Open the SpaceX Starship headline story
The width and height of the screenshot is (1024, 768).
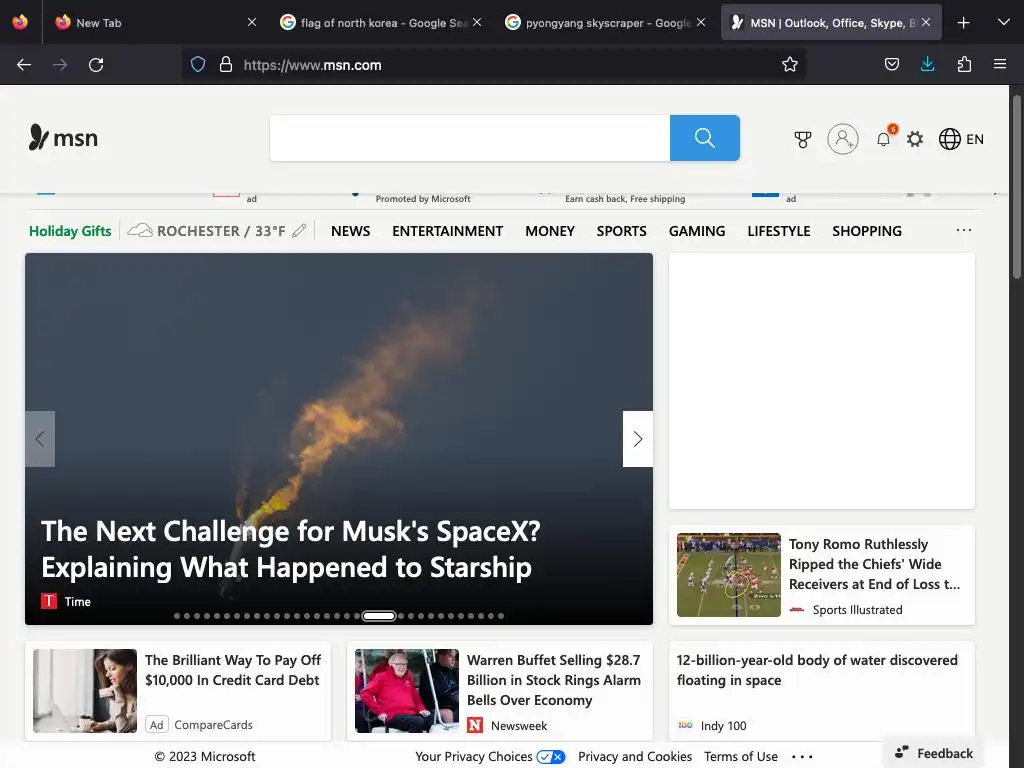291,549
